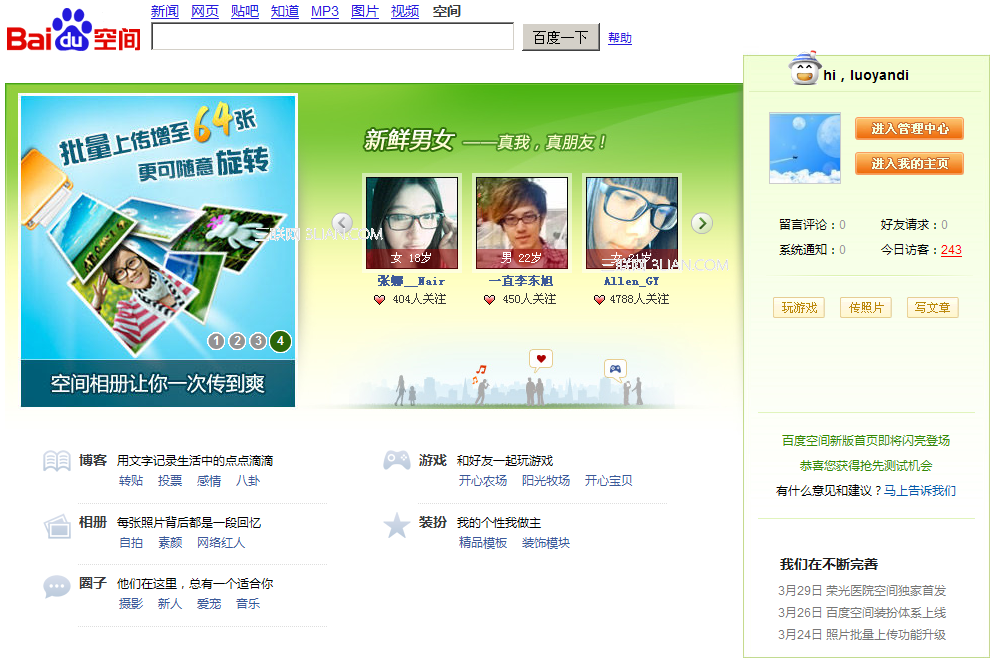Click heart icon beside 4788人关注

coord(599,300)
